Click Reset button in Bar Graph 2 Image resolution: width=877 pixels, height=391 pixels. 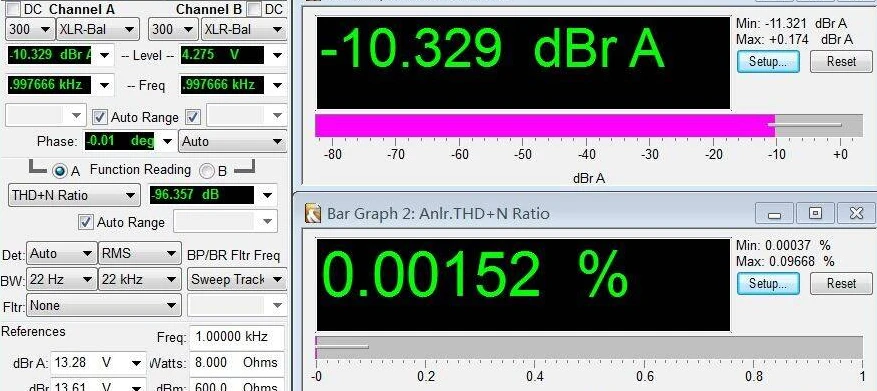tap(841, 284)
